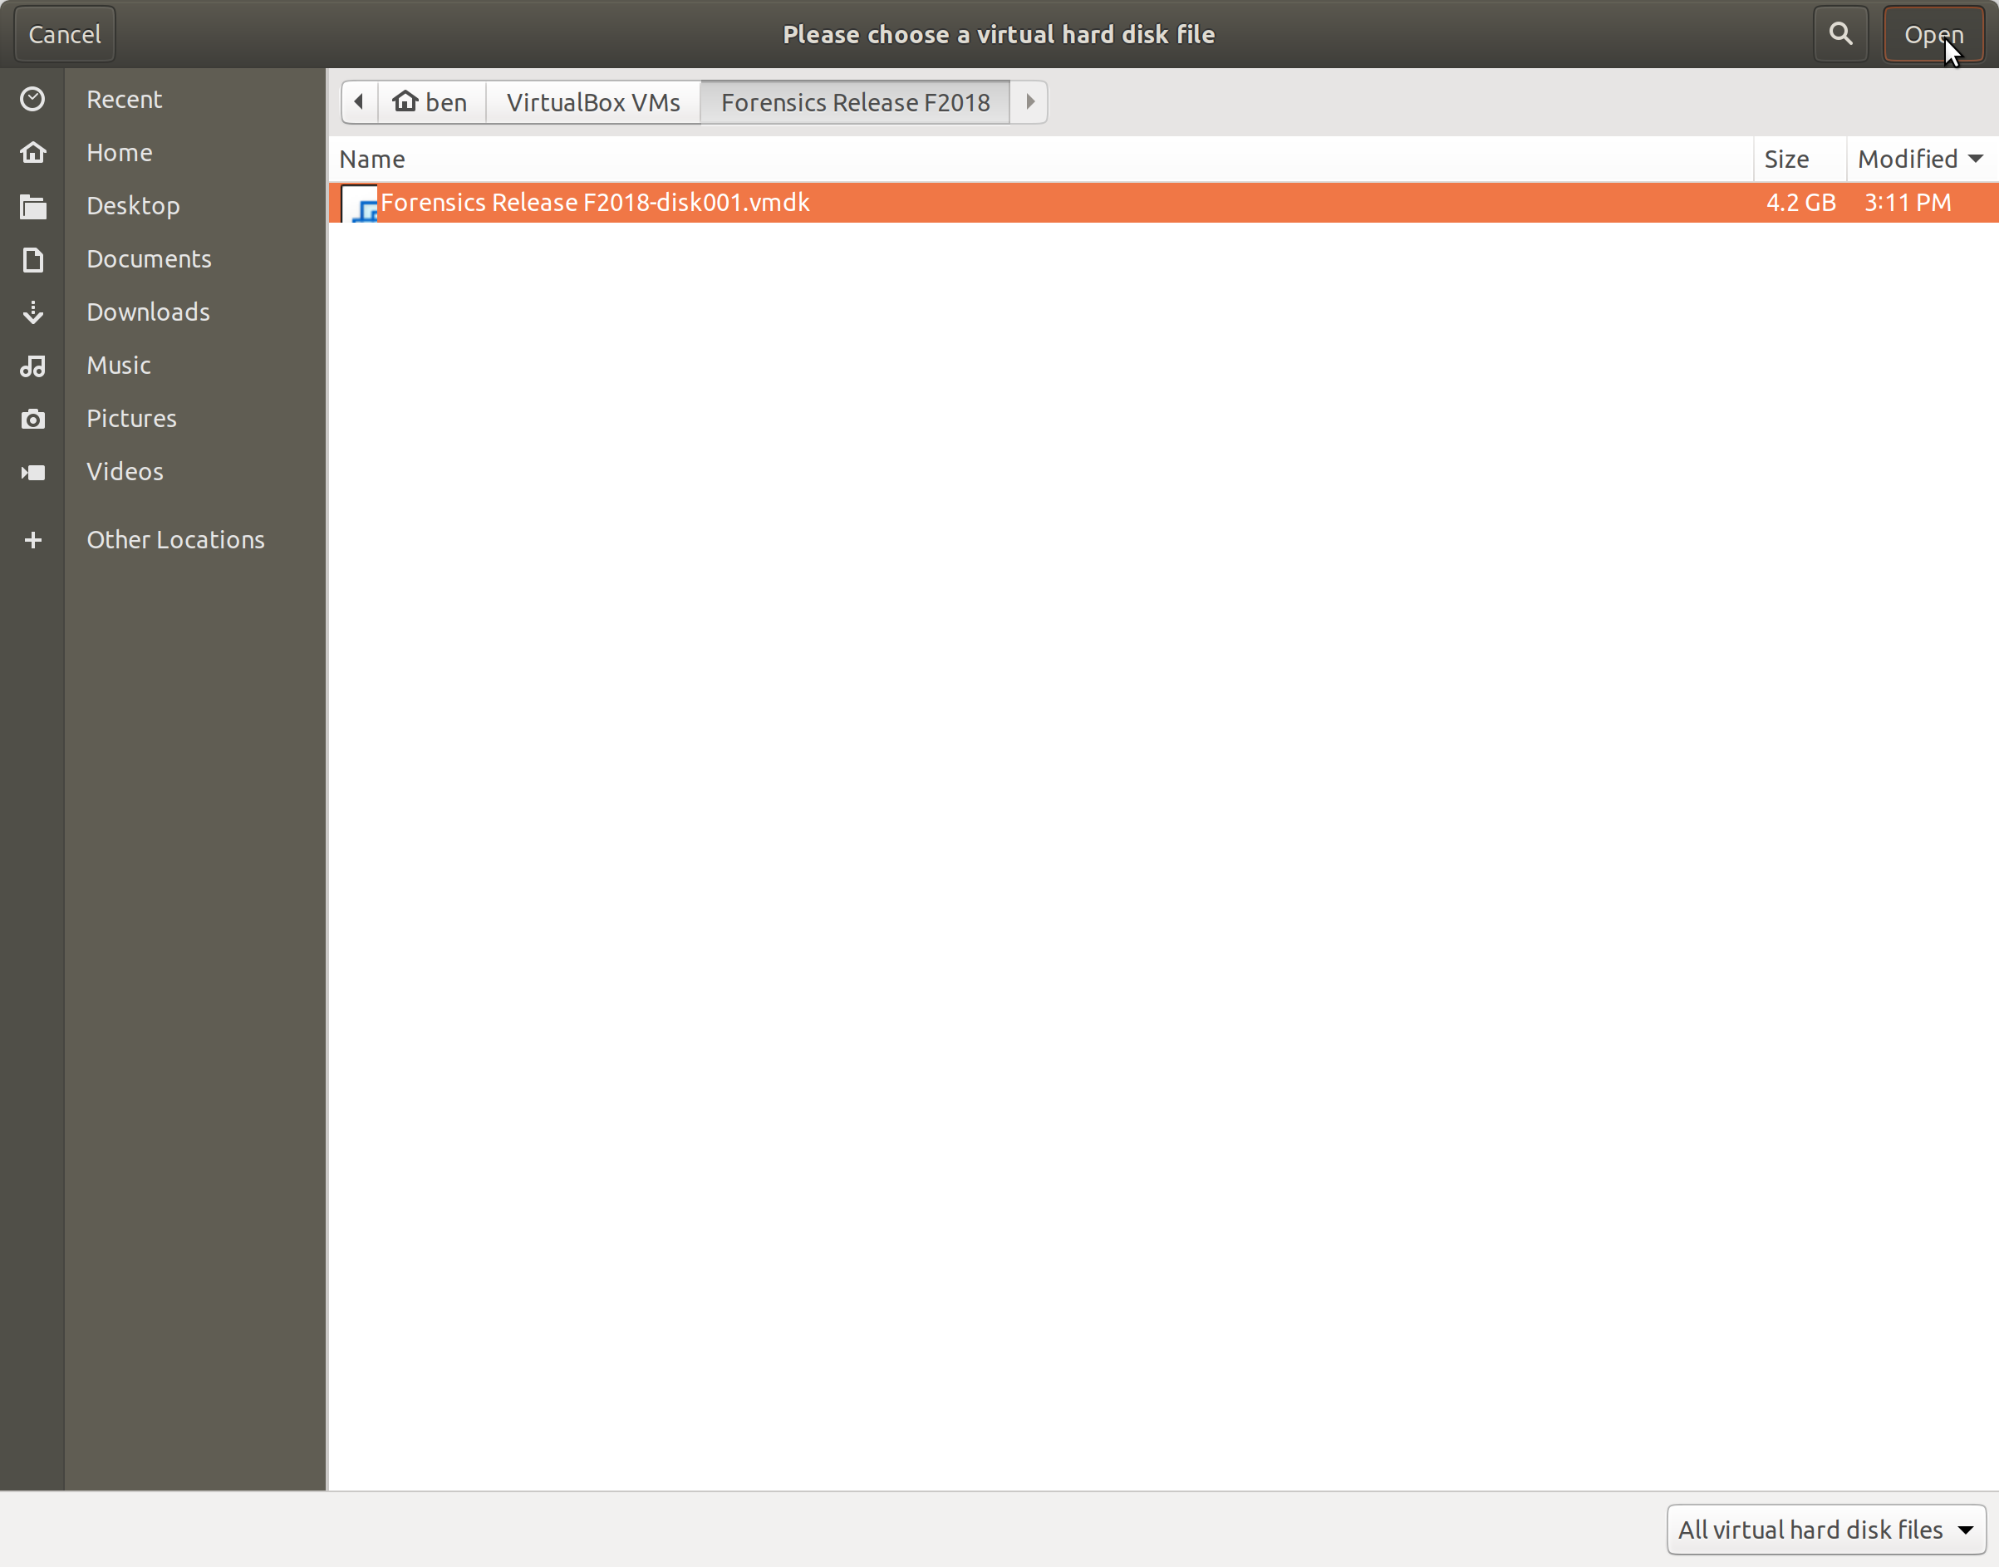The width and height of the screenshot is (1999, 1567).
Task: Click the 3:11 PM modified cell
Action: coord(1907,203)
